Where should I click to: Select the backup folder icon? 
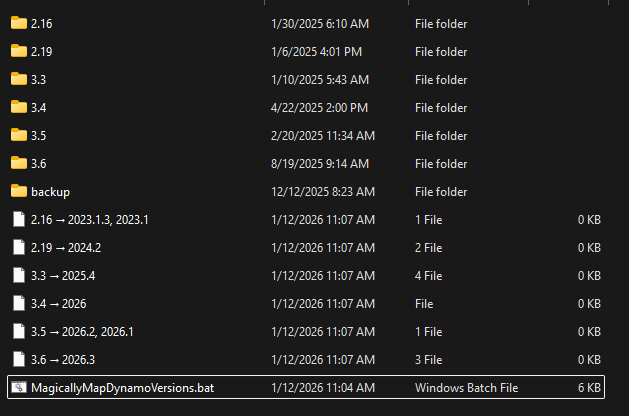18,191
